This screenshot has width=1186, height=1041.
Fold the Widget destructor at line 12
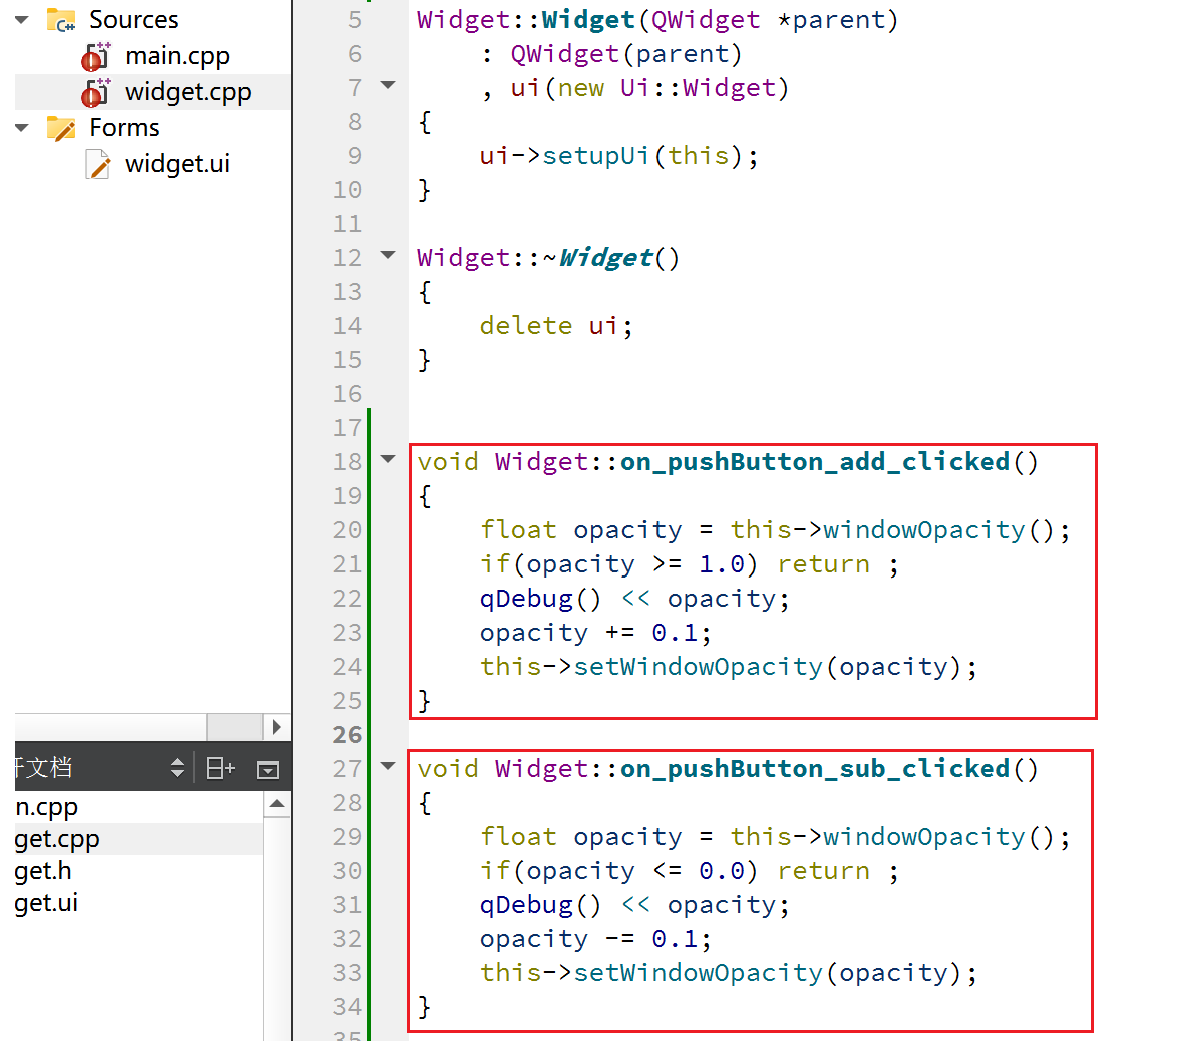[x=389, y=256]
